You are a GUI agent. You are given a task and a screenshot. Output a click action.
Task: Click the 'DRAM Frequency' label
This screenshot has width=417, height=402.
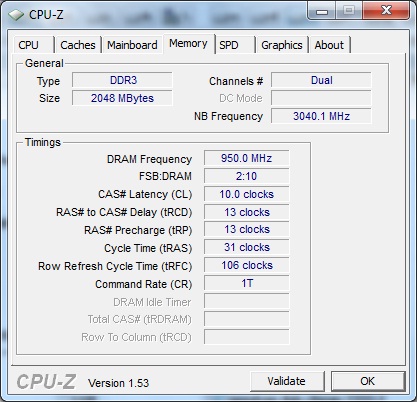point(149,159)
